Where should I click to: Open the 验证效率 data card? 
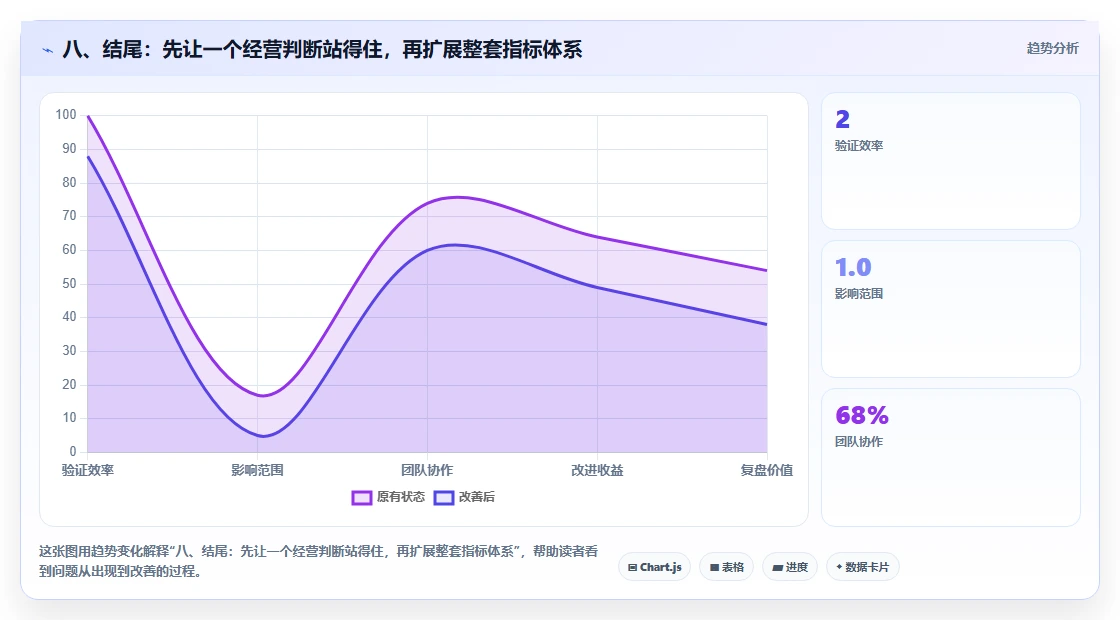(x=951, y=161)
